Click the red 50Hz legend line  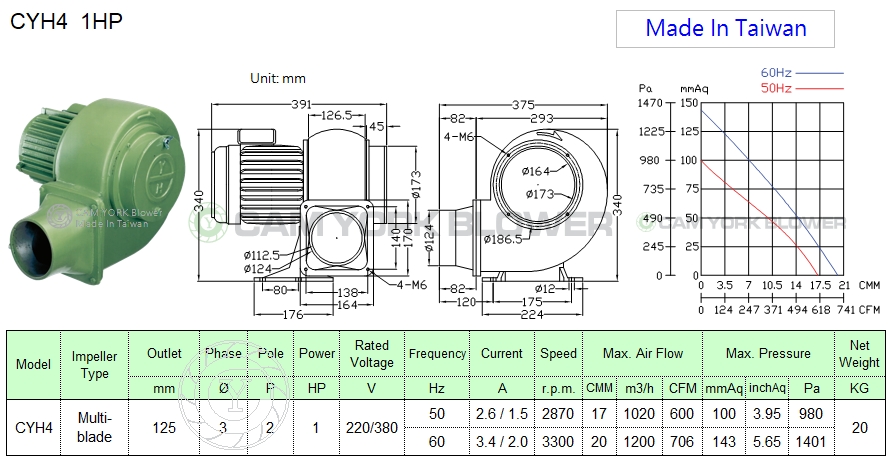(820, 89)
